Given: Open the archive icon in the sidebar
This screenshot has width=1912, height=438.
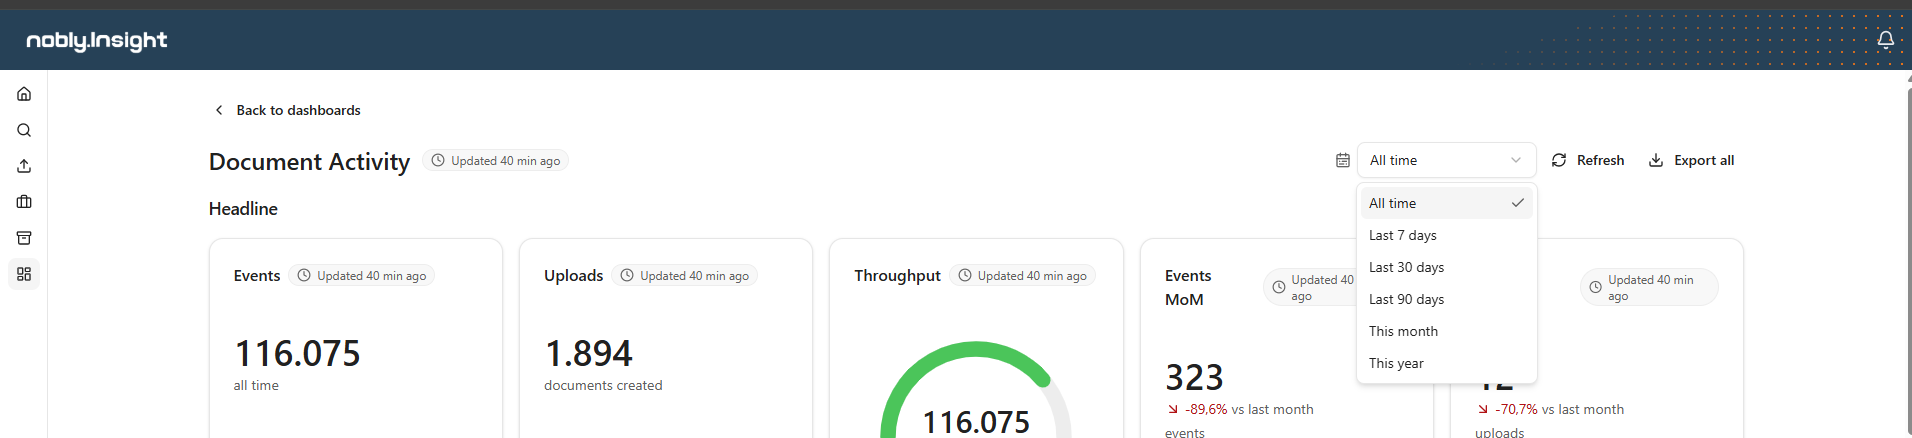Looking at the screenshot, I should coord(24,238).
